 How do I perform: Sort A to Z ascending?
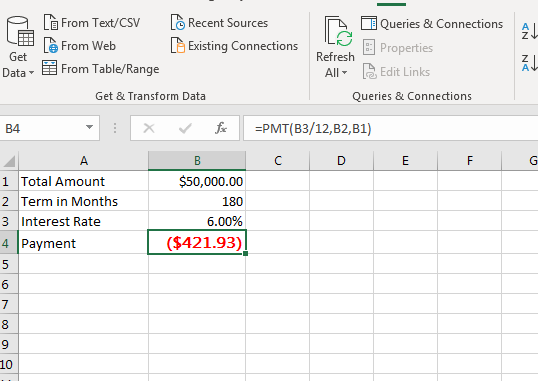click(529, 31)
